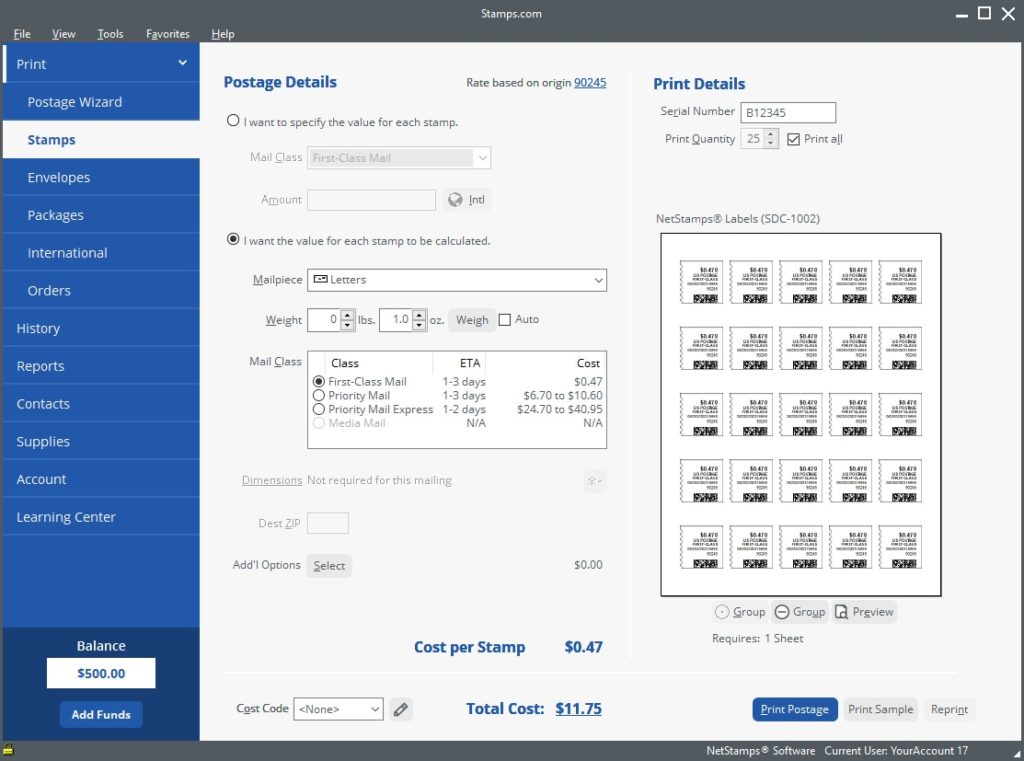Image resolution: width=1024 pixels, height=761 pixels.
Task: Click Select for Add'l Options
Action: pyautogui.click(x=329, y=566)
